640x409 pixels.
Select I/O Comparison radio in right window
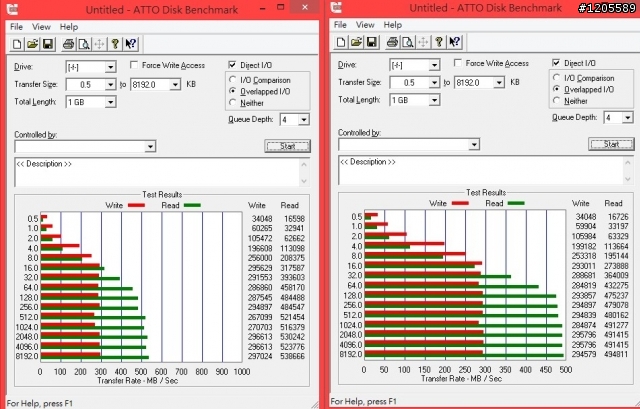click(557, 78)
